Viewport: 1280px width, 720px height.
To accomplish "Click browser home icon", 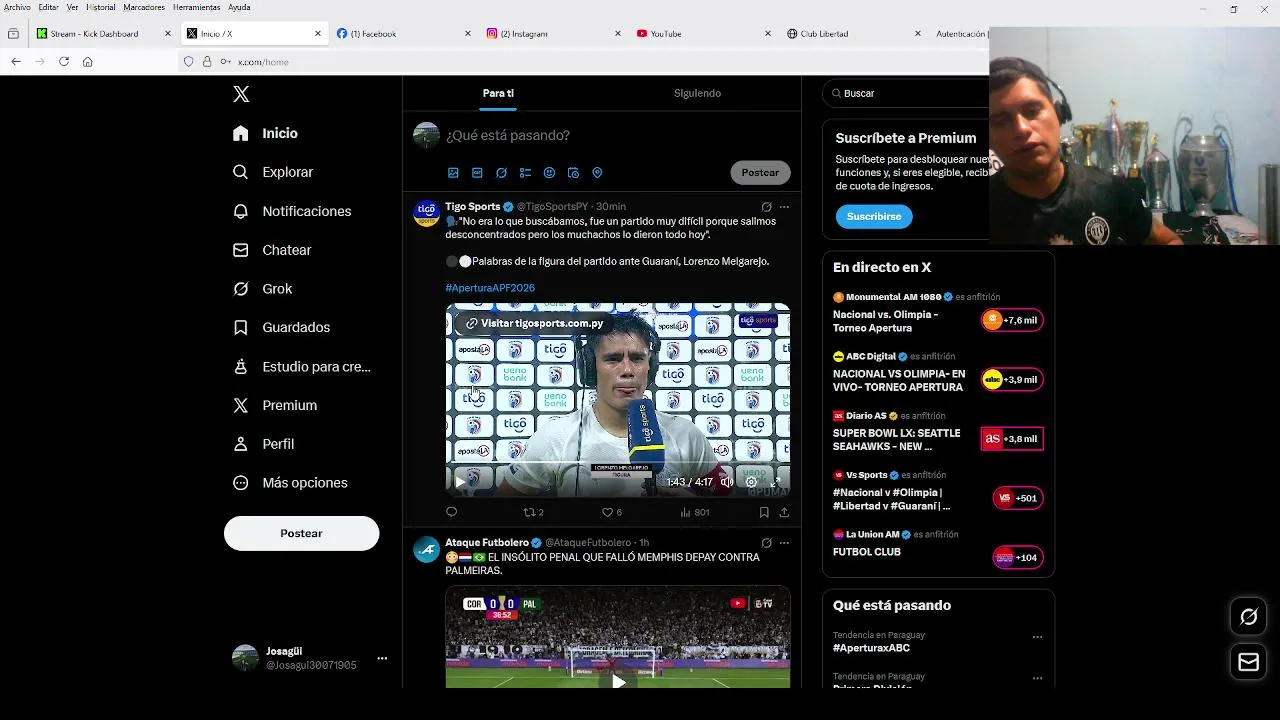I will tap(88, 62).
